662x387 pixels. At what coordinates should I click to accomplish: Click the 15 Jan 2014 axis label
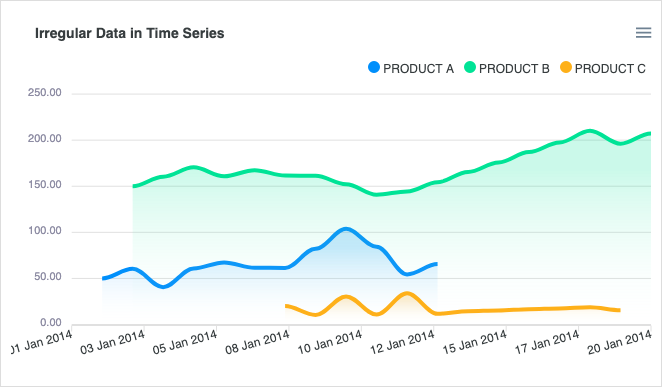click(475, 342)
